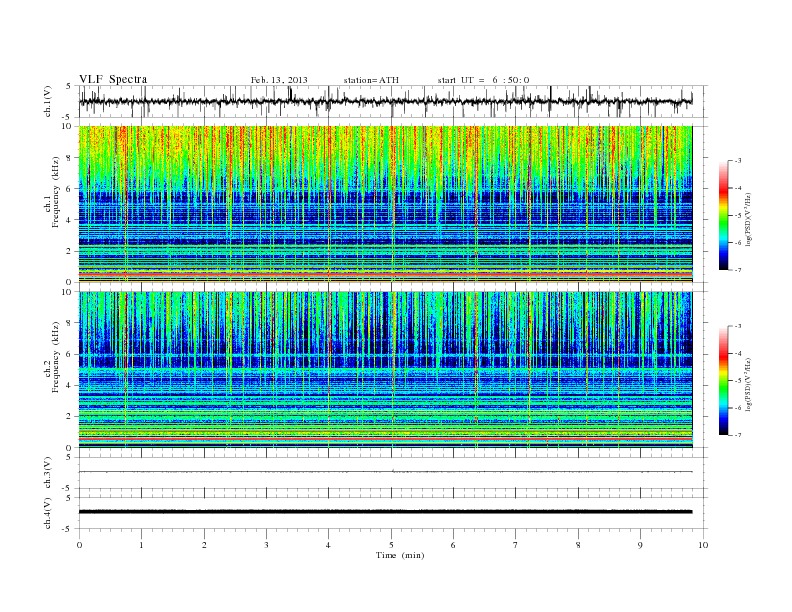Click the '-3' tick on ch.1 colorbar
The height and width of the screenshot is (612, 792).
[x=737, y=161]
